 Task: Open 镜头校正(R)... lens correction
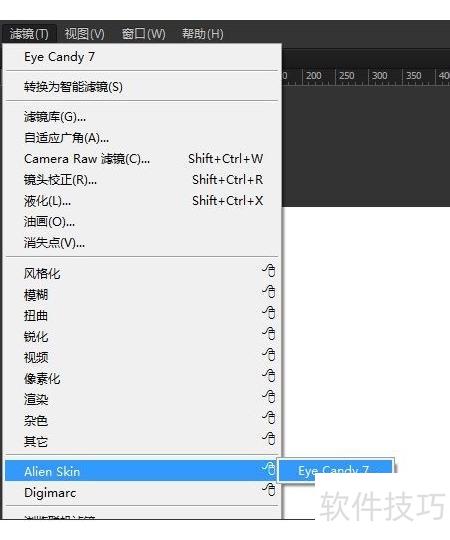coord(142,180)
